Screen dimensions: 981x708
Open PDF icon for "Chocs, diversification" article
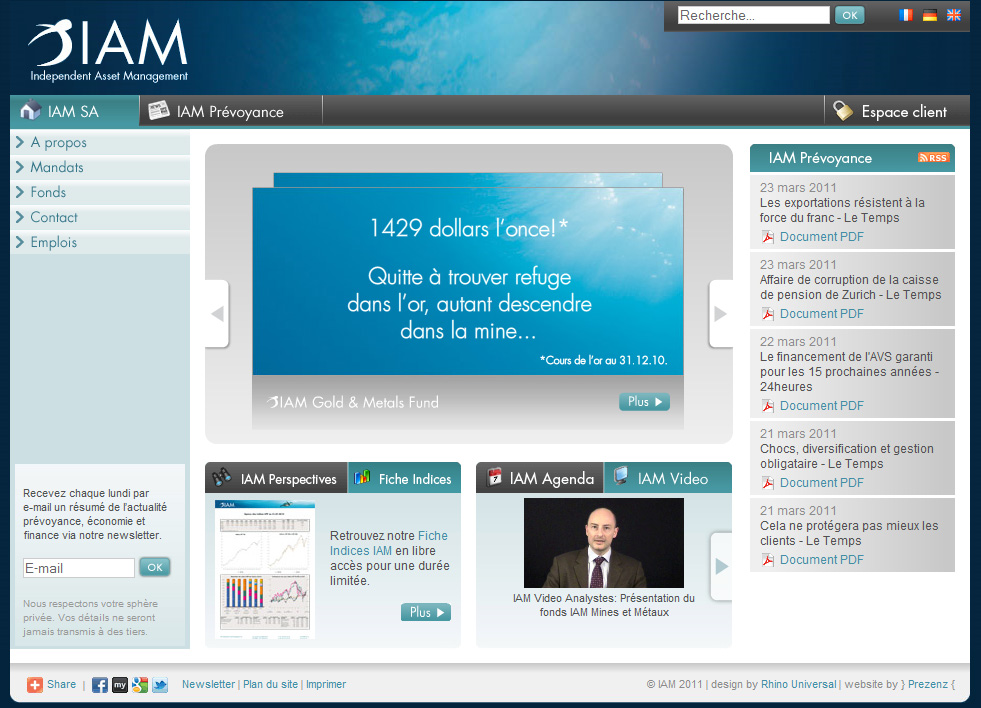[x=768, y=483]
